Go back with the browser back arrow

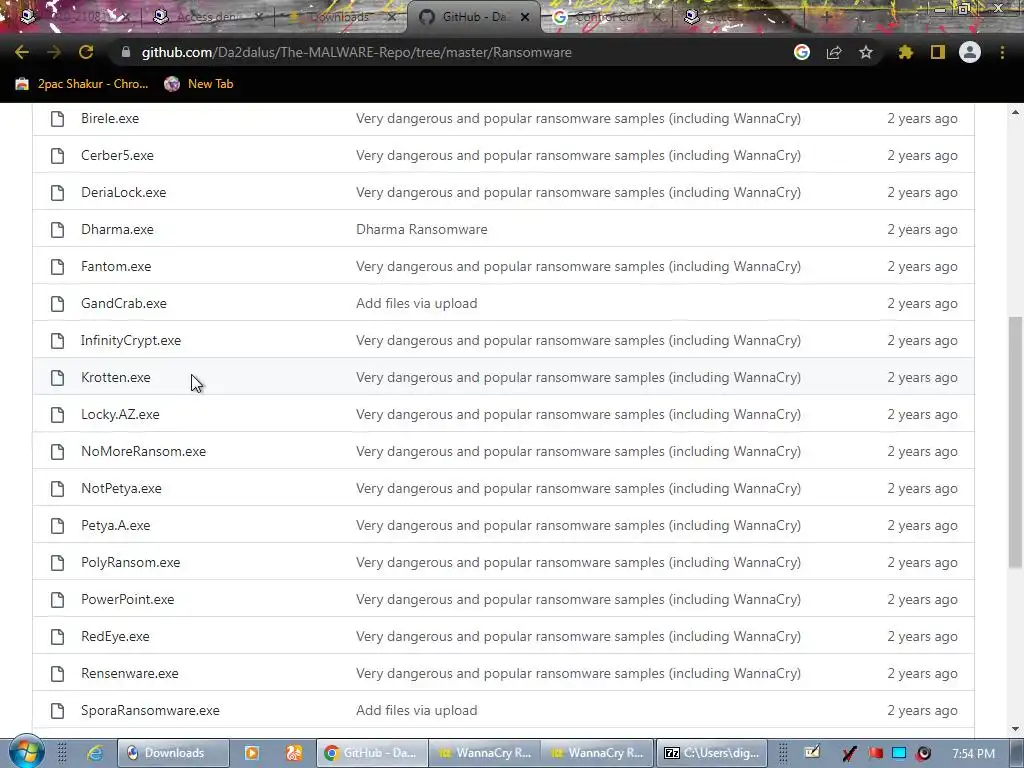click(22, 52)
